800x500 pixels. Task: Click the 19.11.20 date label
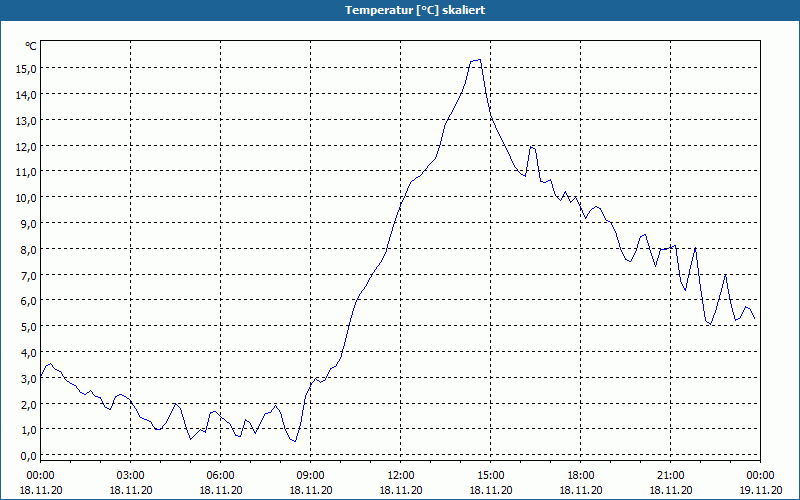[760, 490]
